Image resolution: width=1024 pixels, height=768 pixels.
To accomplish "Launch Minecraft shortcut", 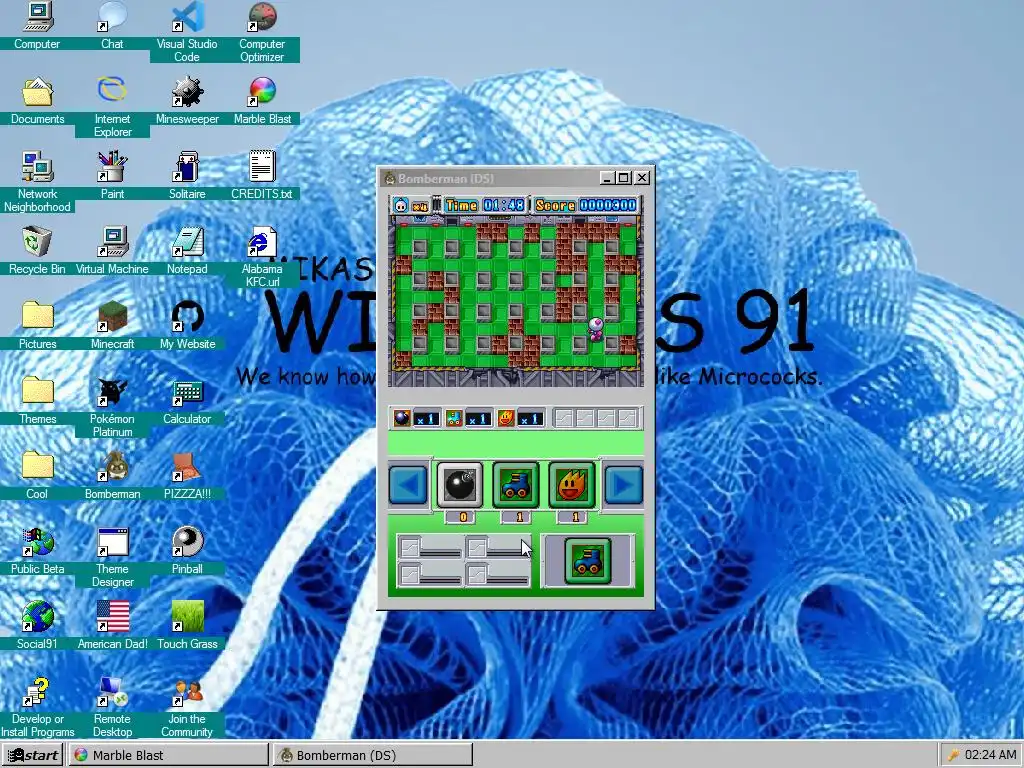I will 112,325.
